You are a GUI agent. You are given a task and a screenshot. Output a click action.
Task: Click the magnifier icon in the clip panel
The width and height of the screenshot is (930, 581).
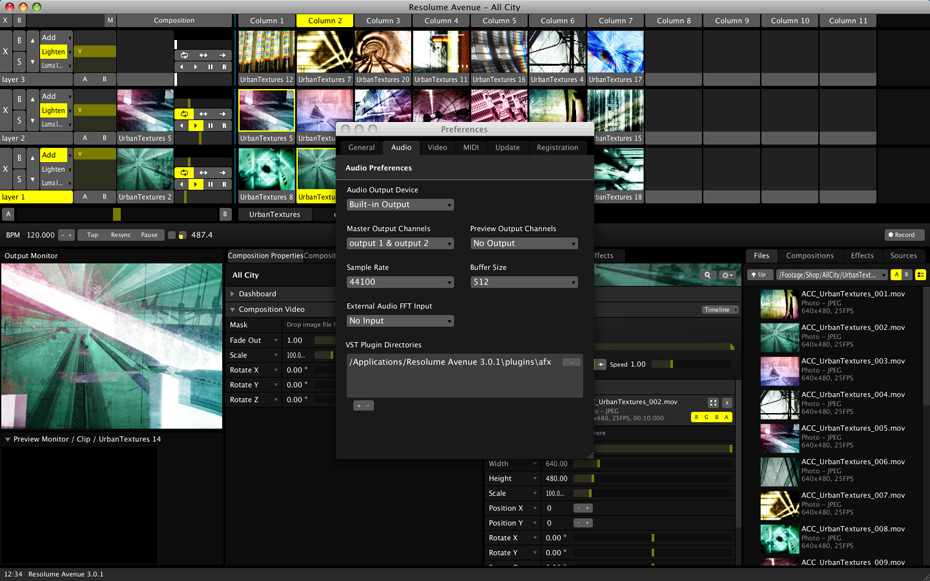[x=707, y=275]
